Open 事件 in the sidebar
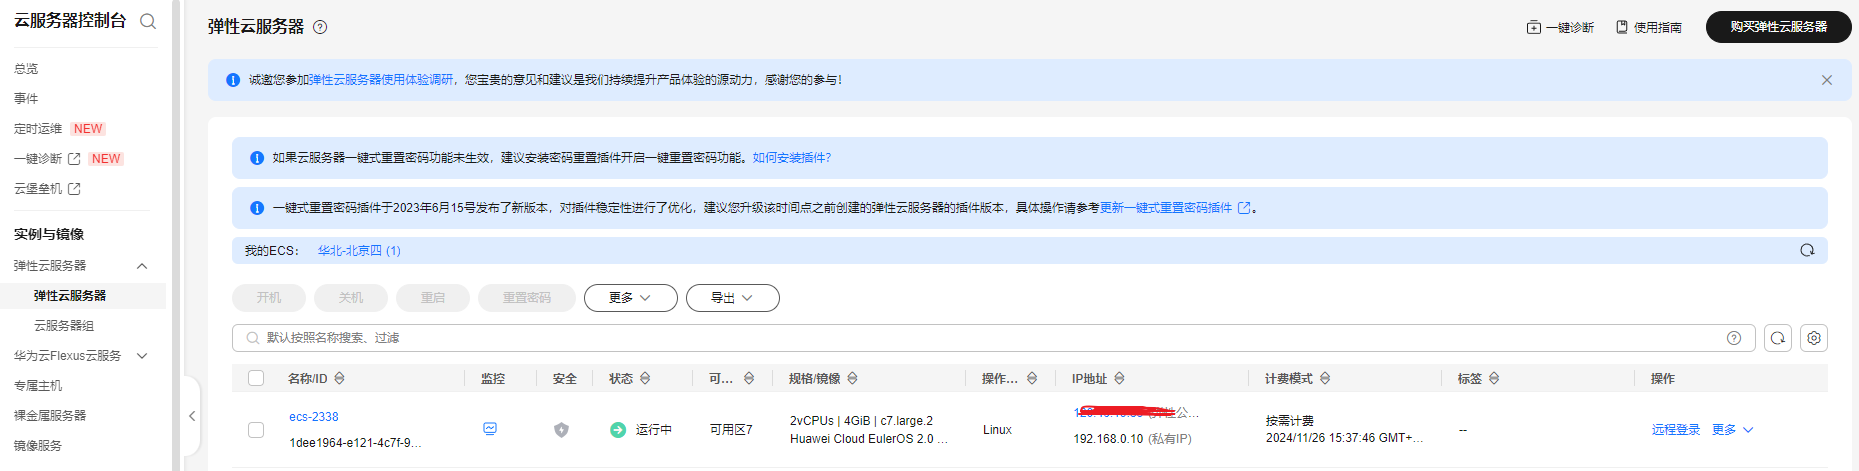 click(x=26, y=99)
